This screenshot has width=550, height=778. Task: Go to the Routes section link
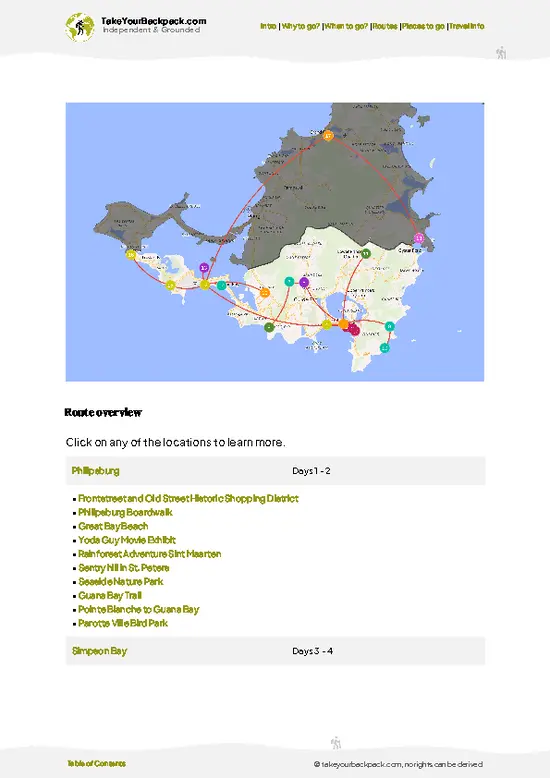click(x=385, y=26)
